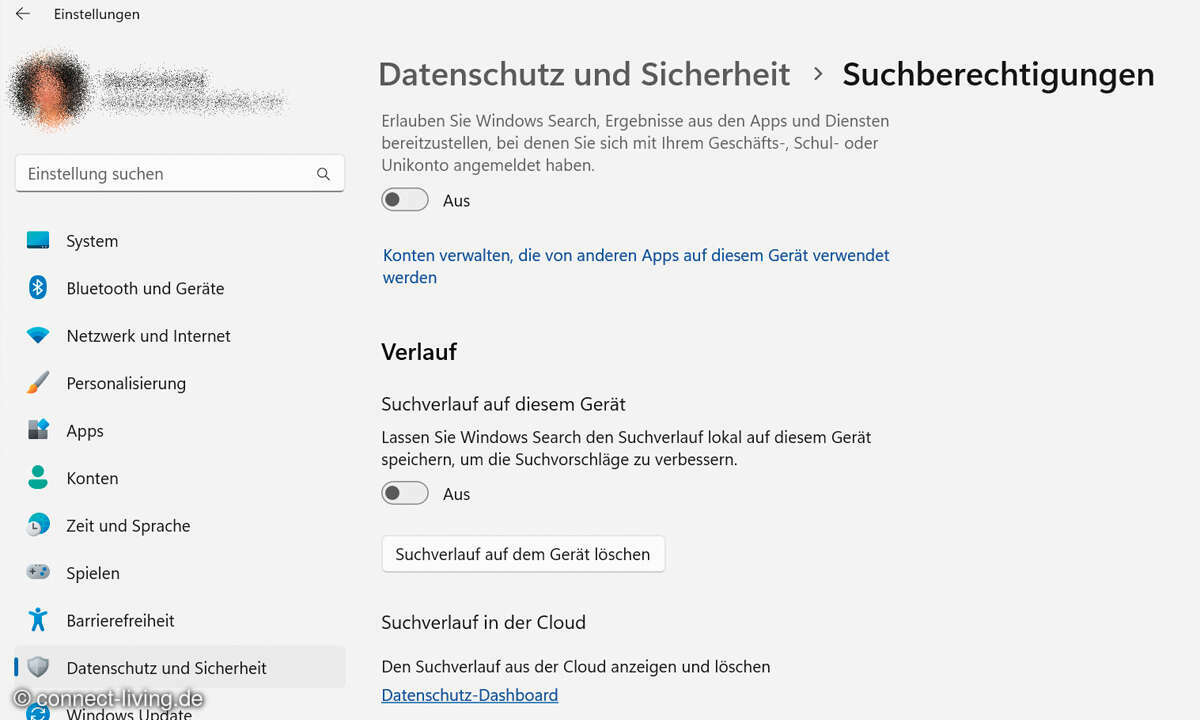Open the Datenschutz-Dashboard link
This screenshot has width=1200, height=720.
(x=470, y=695)
